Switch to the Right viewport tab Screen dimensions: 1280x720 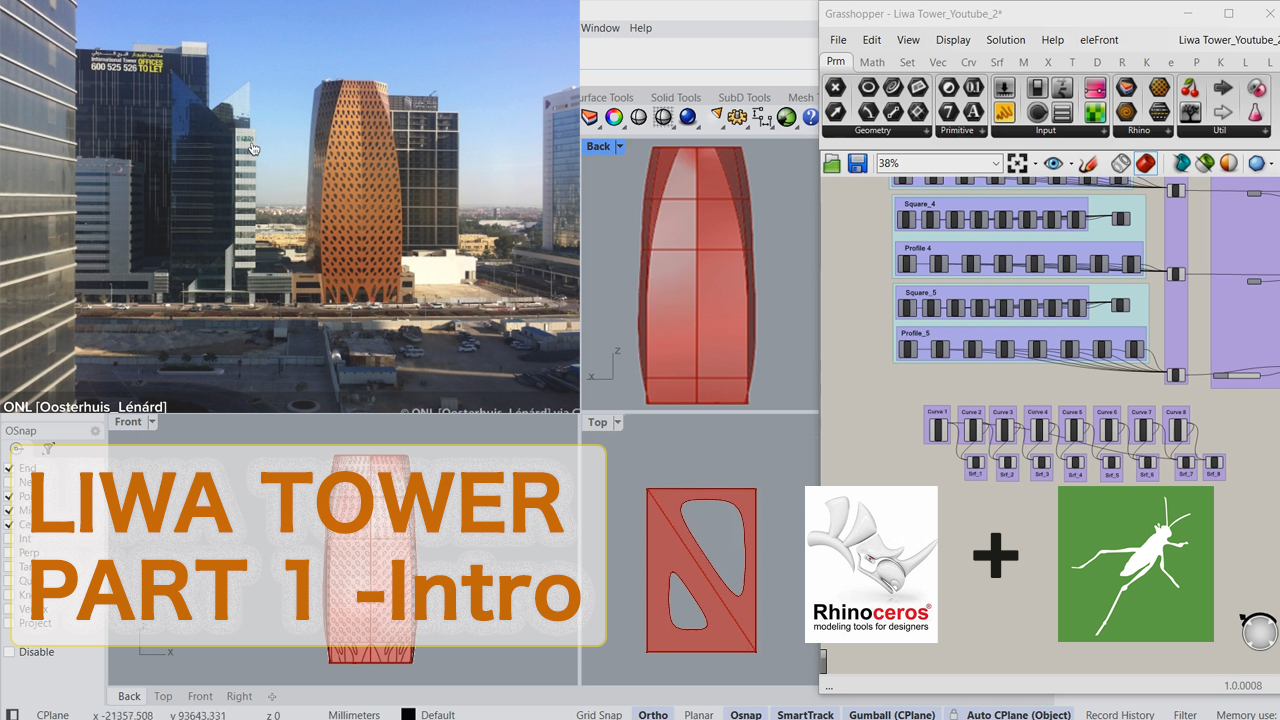tap(239, 696)
